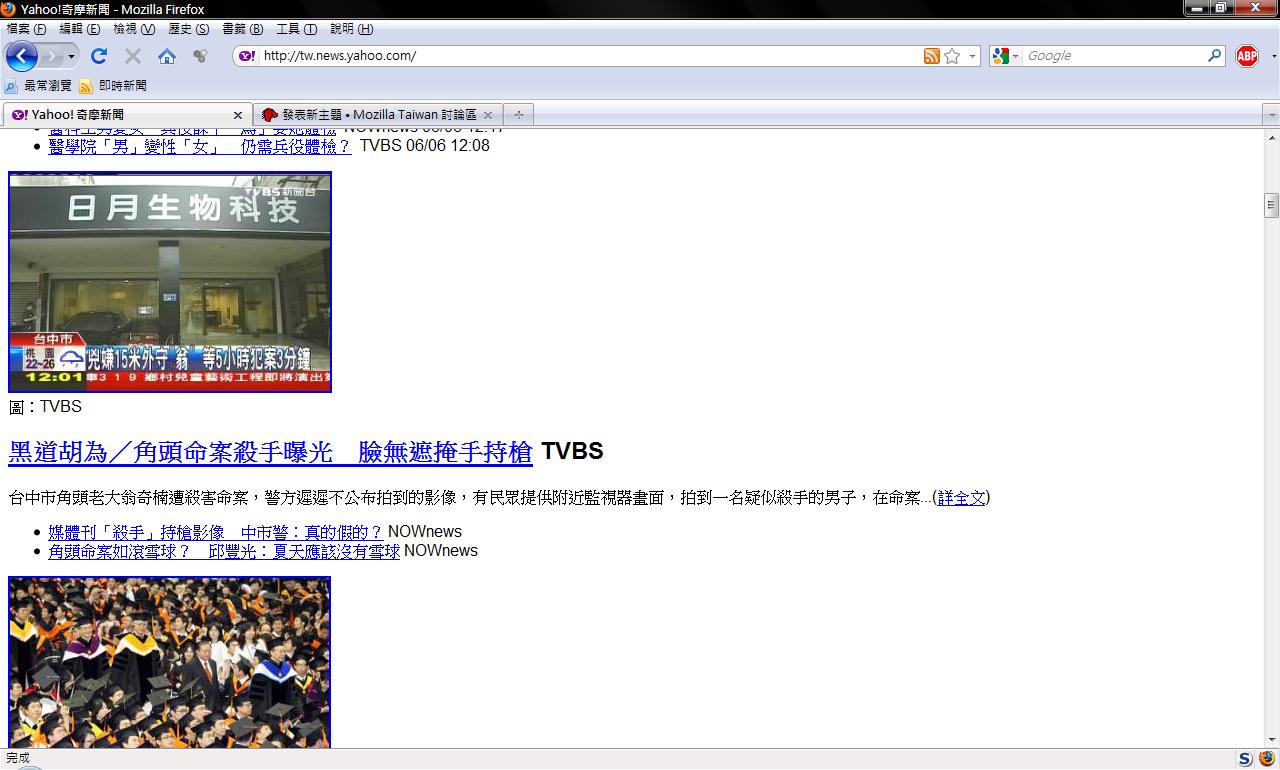Open a new tab with the plus button
The height and width of the screenshot is (770, 1280).
518,115
